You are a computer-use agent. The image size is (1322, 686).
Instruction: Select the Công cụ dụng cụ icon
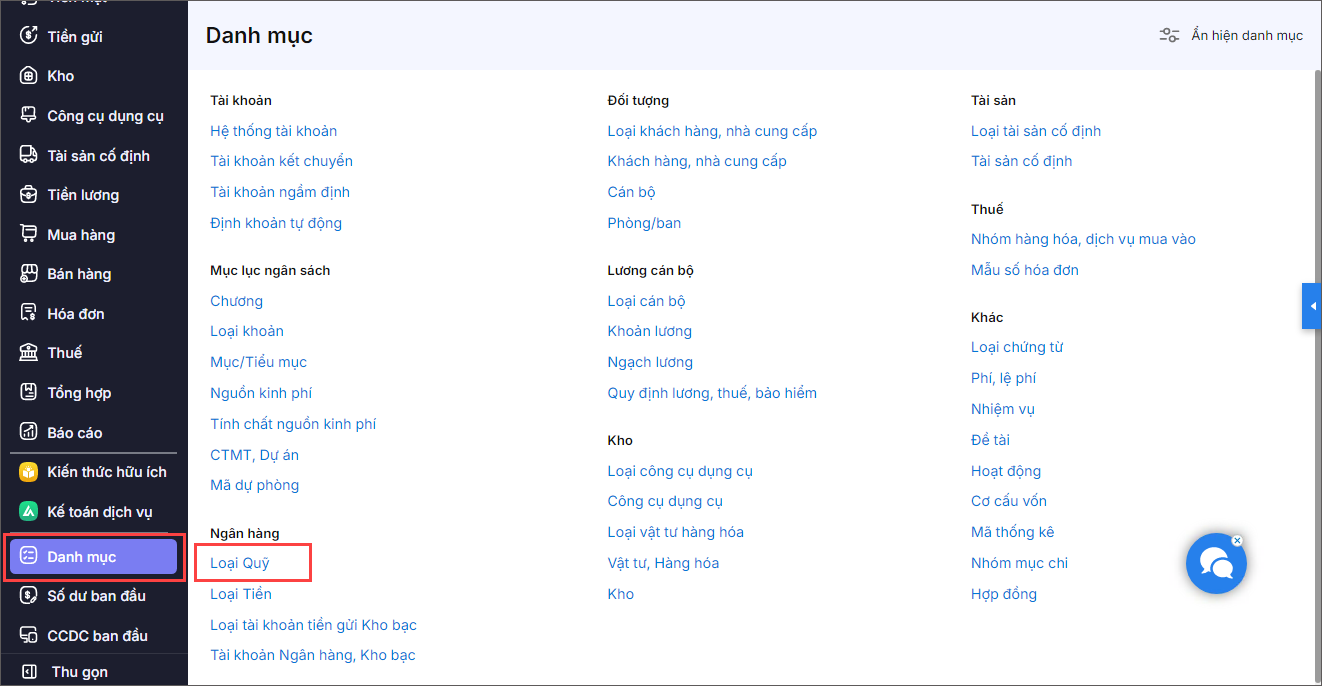29,115
